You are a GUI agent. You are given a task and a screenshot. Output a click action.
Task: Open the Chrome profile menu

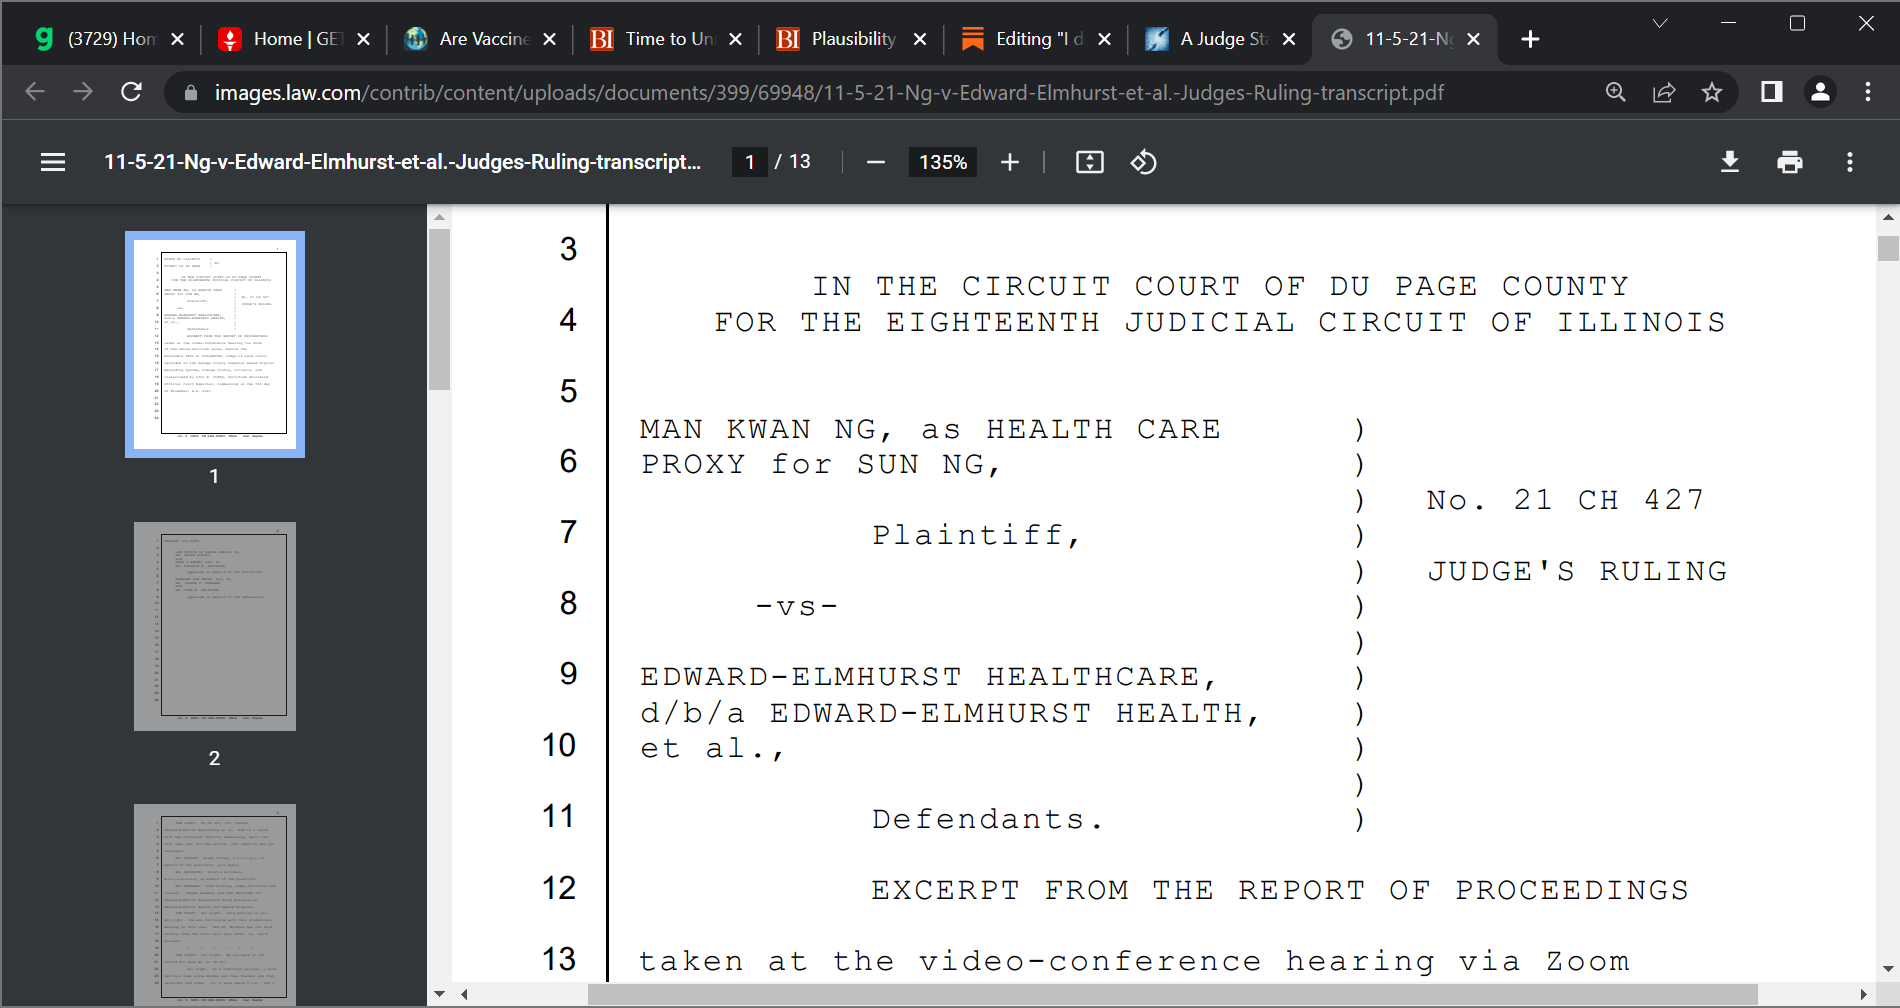click(x=1821, y=92)
